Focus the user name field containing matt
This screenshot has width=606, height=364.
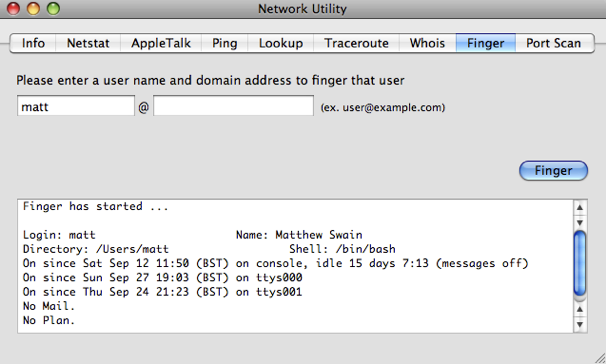[x=76, y=106]
